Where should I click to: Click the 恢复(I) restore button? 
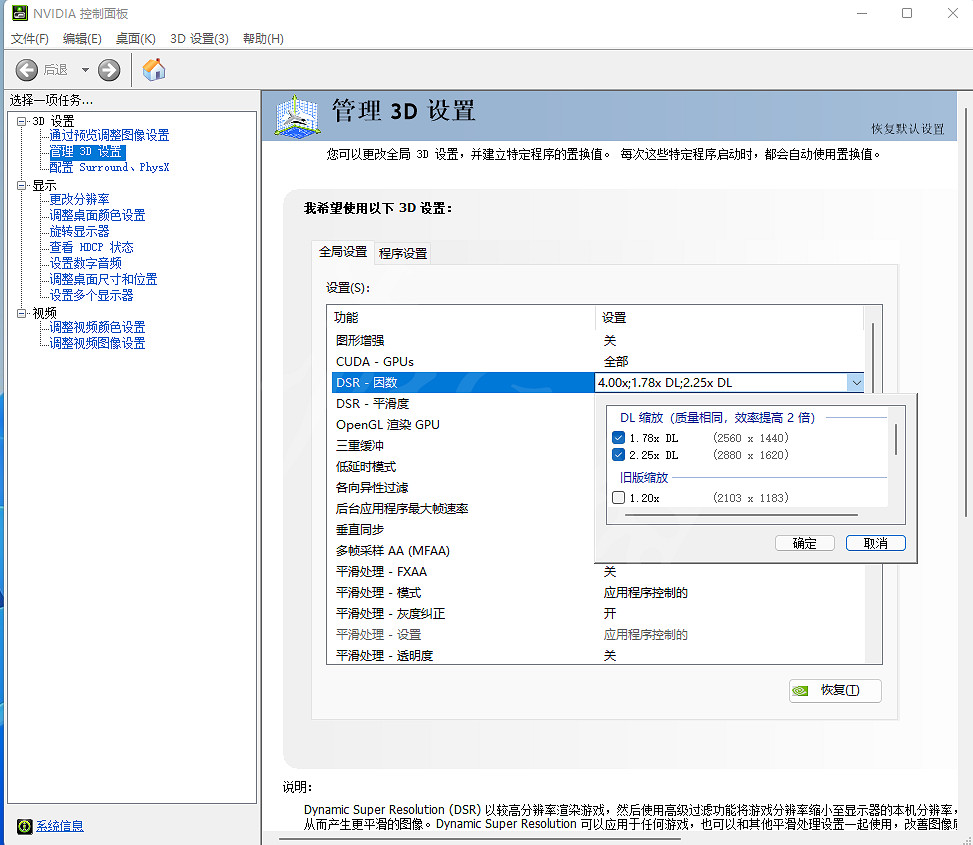835,690
